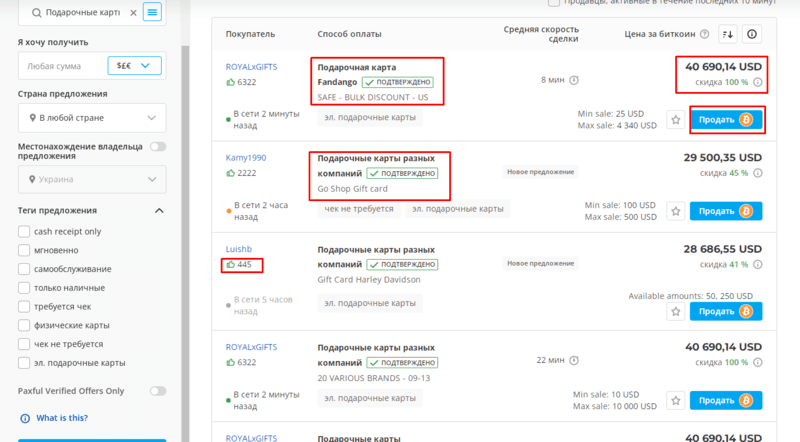Click the '28 686,55 USD' price
Viewport: 800px width, 442px height.
pyautogui.click(x=722, y=249)
